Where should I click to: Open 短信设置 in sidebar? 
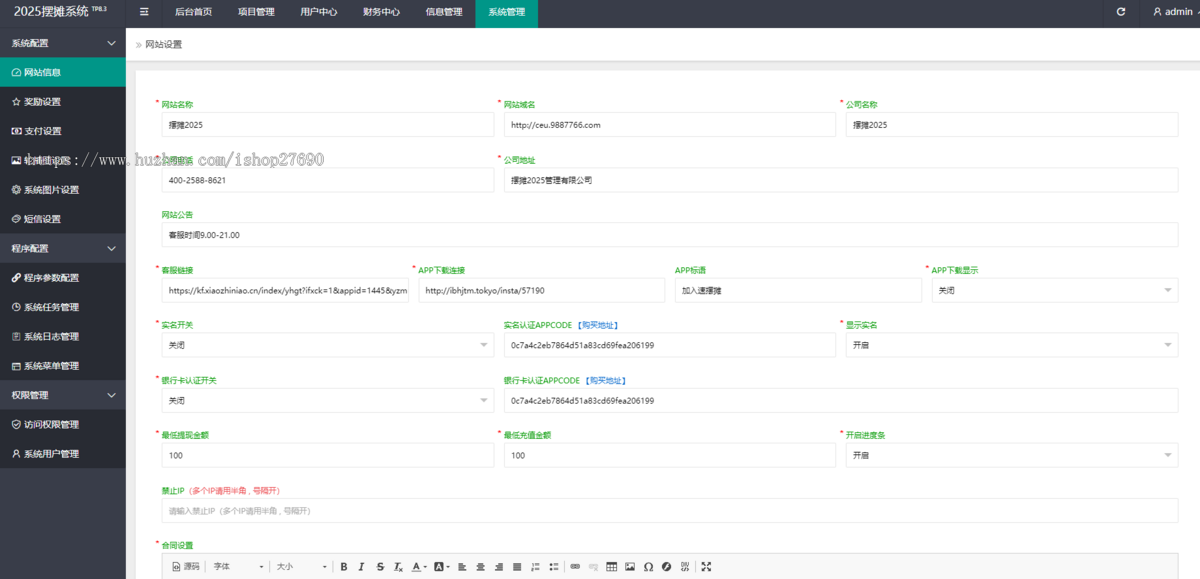tap(63, 219)
